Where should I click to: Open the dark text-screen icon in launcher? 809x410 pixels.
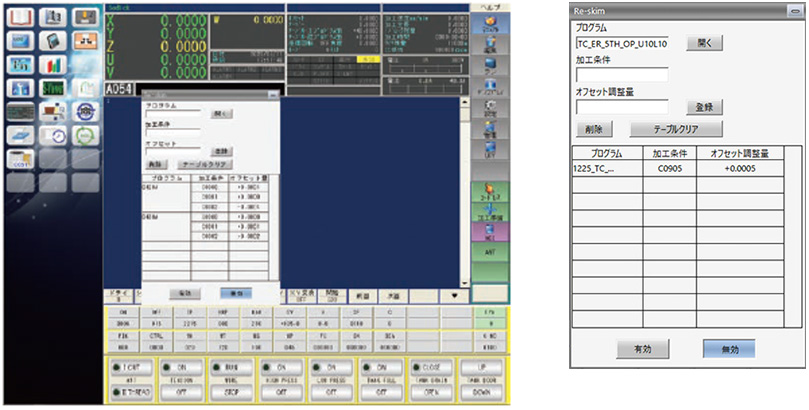(20, 112)
